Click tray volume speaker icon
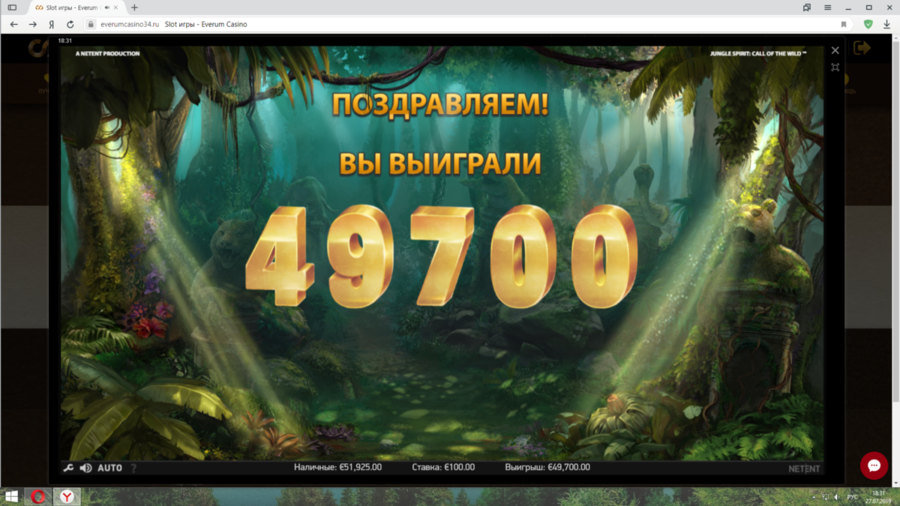Image resolution: width=900 pixels, height=506 pixels. tap(836, 497)
